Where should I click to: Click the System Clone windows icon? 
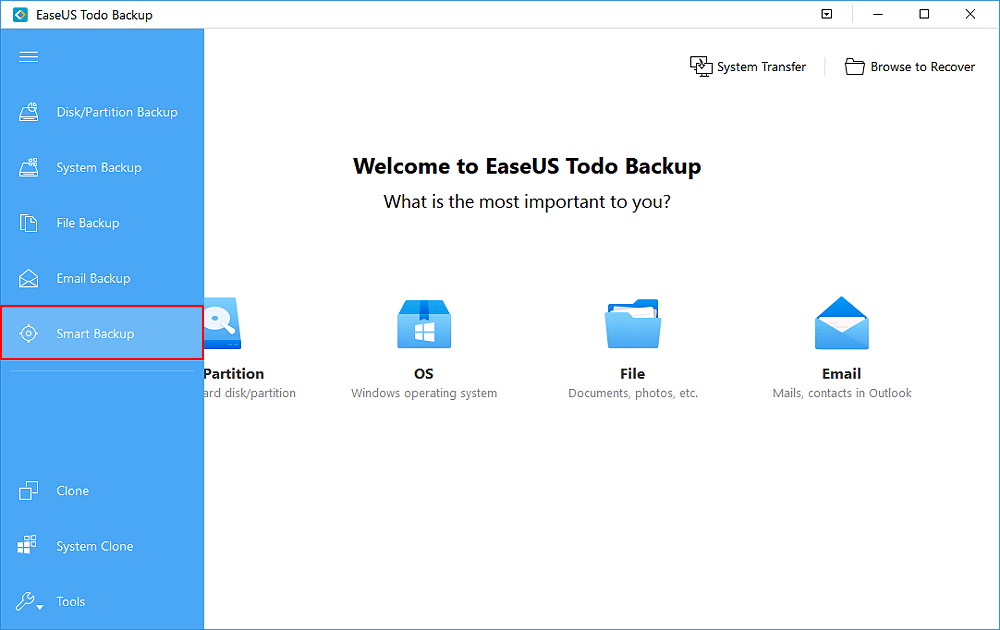[27, 545]
